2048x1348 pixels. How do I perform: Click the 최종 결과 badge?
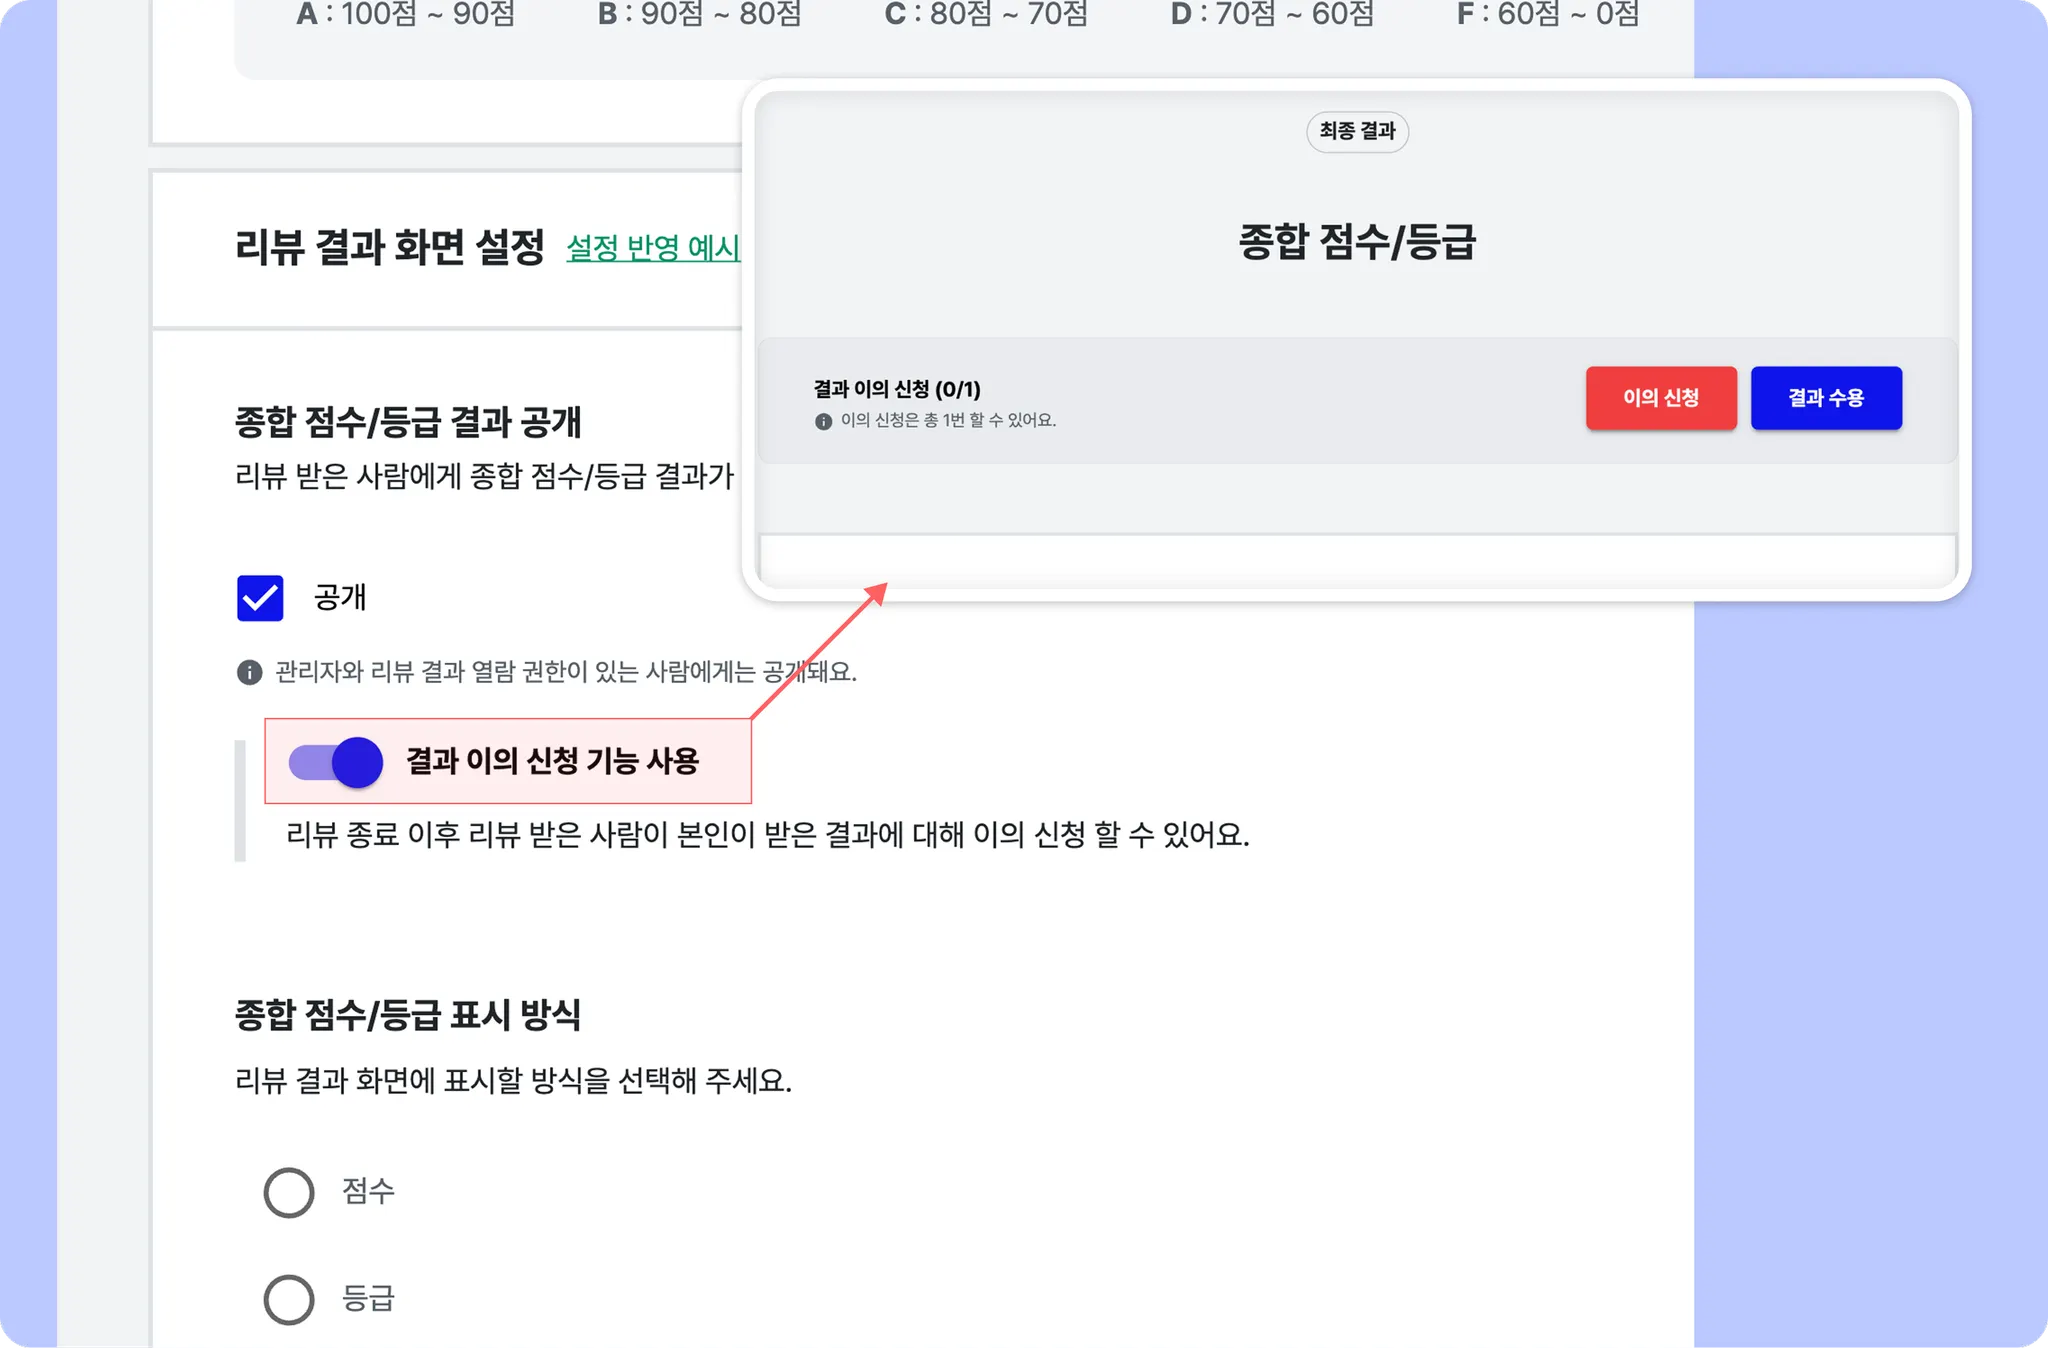pos(1357,131)
